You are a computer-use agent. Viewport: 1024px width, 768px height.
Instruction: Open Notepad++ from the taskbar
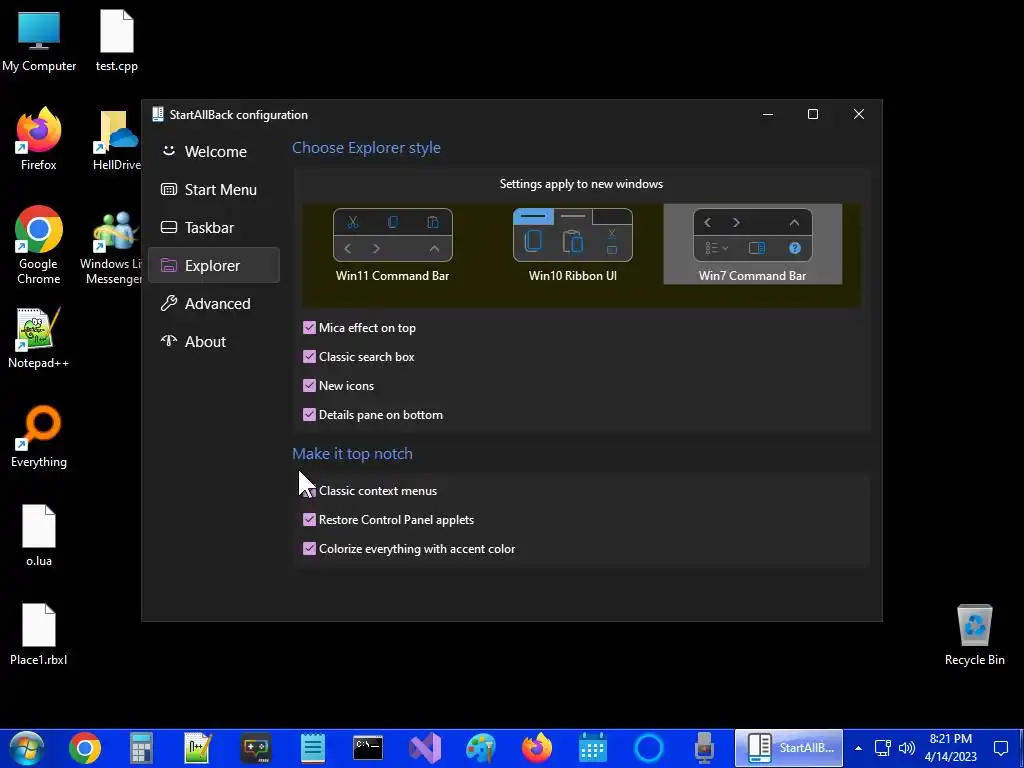(198, 748)
